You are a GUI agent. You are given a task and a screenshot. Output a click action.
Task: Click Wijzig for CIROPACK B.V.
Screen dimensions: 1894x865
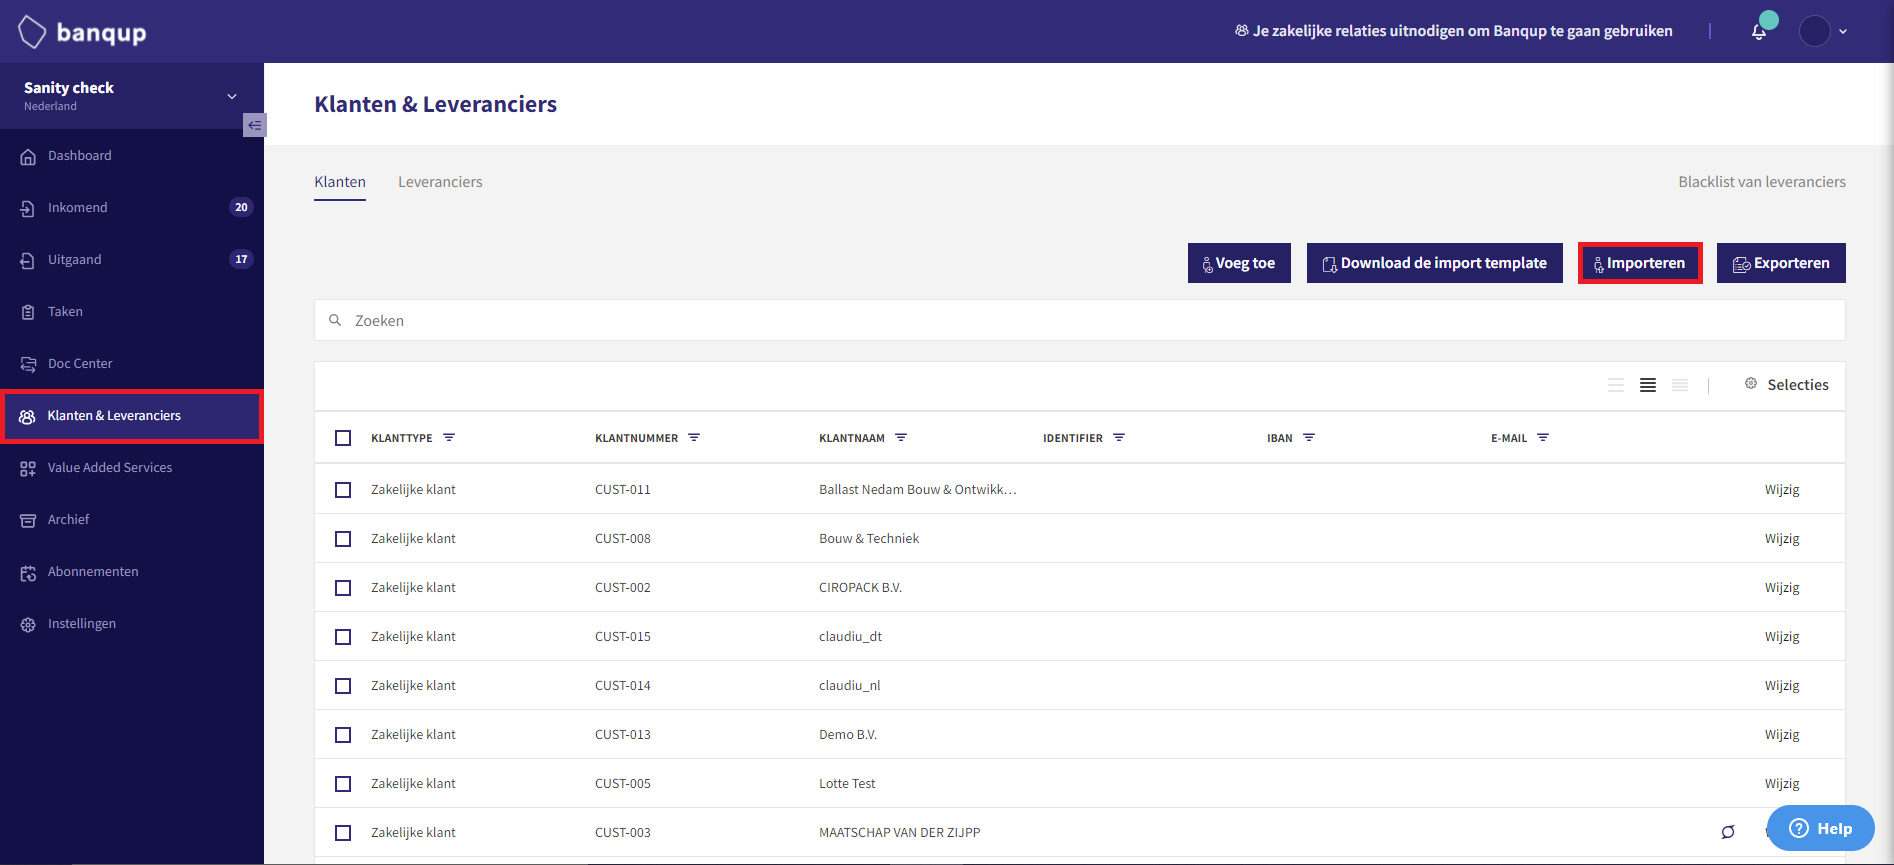(x=1782, y=588)
